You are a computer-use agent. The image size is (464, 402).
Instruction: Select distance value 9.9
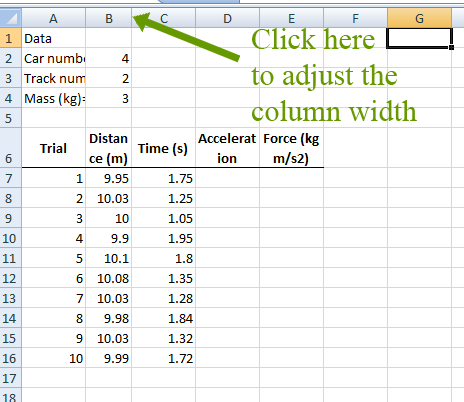[x=109, y=238]
